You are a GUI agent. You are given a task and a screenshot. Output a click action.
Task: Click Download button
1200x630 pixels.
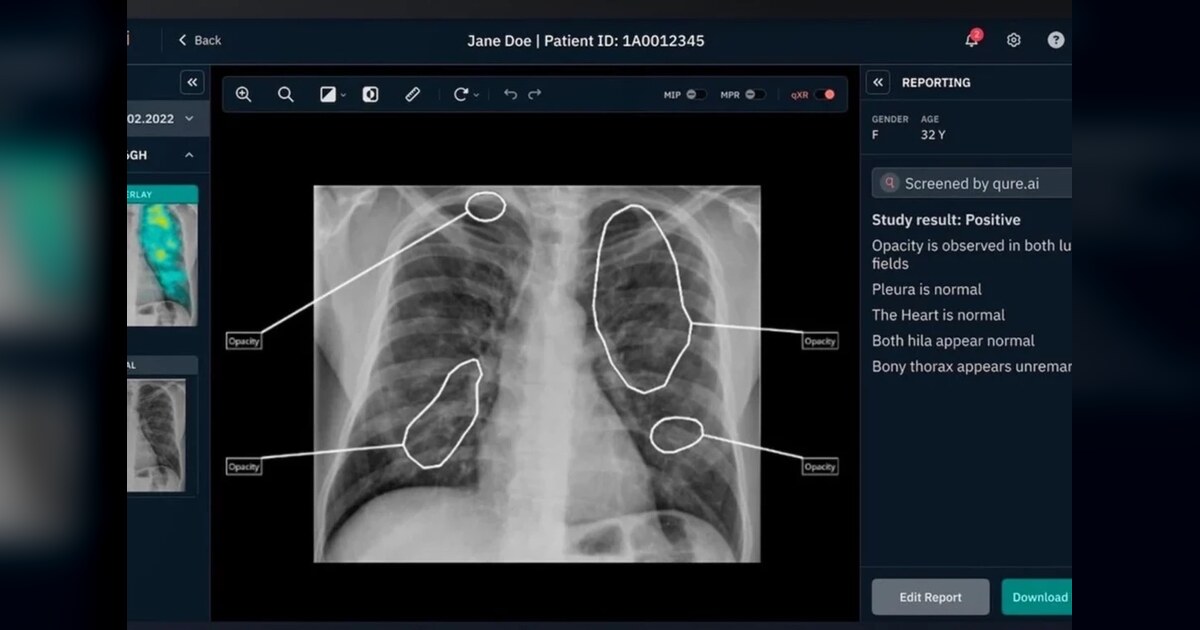pyautogui.click(x=1037, y=597)
